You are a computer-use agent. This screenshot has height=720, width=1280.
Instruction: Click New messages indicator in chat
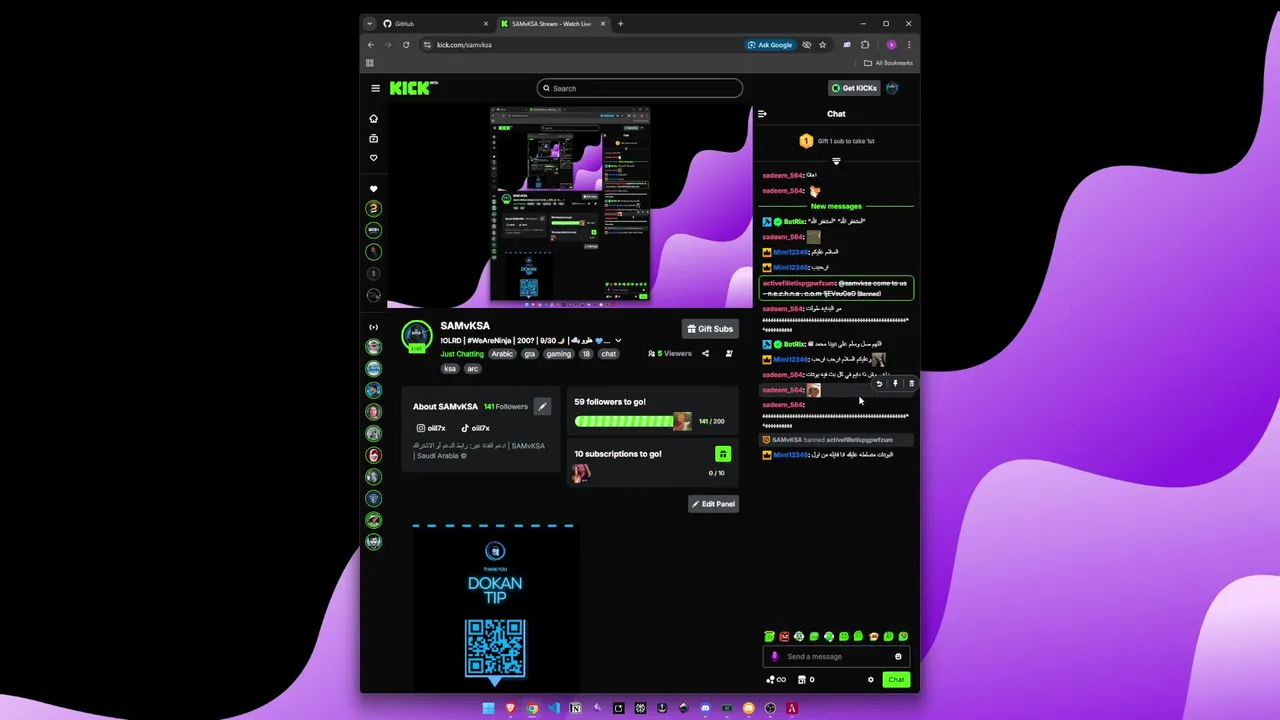click(x=836, y=206)
